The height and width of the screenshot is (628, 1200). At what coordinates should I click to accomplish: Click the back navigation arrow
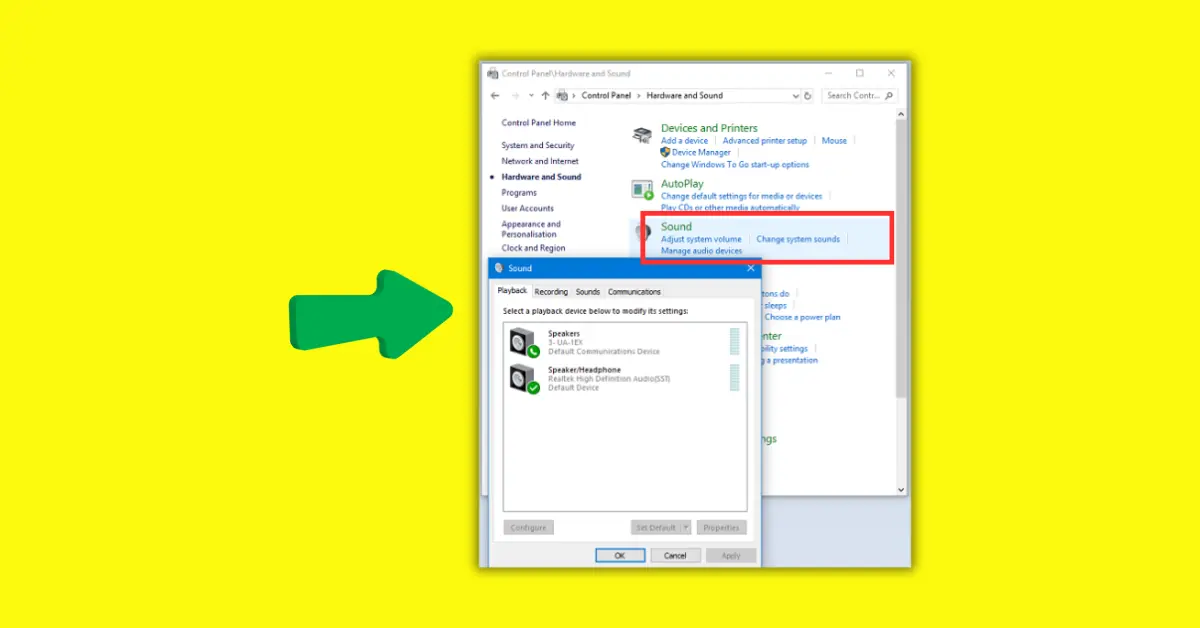pyautogui.click(x=495, y=95)
